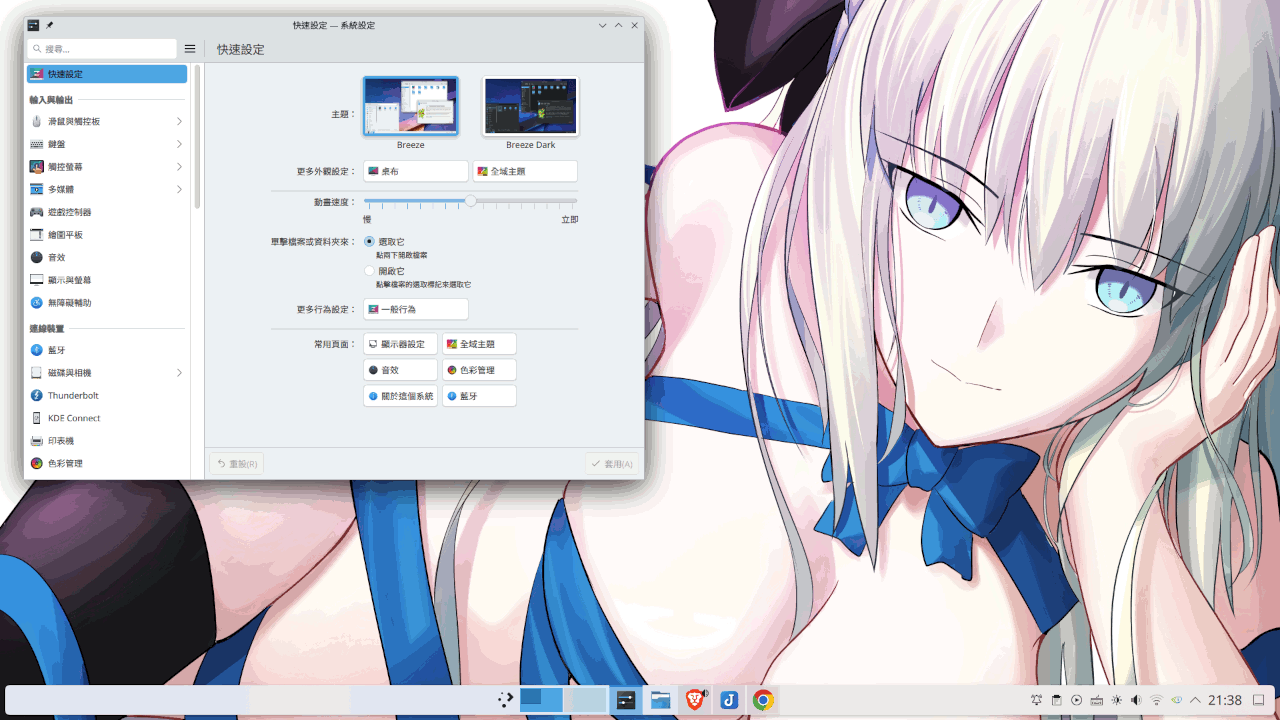Open 印表機 (printers) settings
Screen dimensions: 1280x720
(x=60, y=441)
